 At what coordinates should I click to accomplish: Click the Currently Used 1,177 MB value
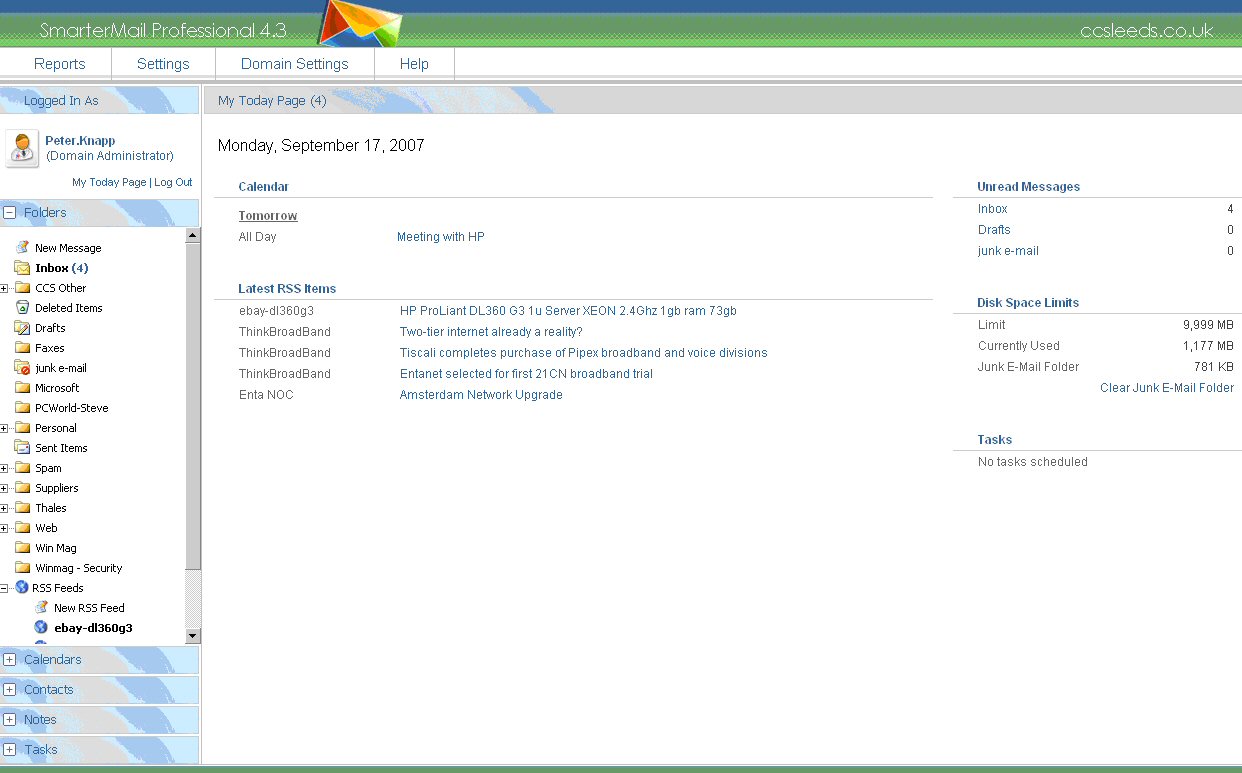tap(1208, 346)
